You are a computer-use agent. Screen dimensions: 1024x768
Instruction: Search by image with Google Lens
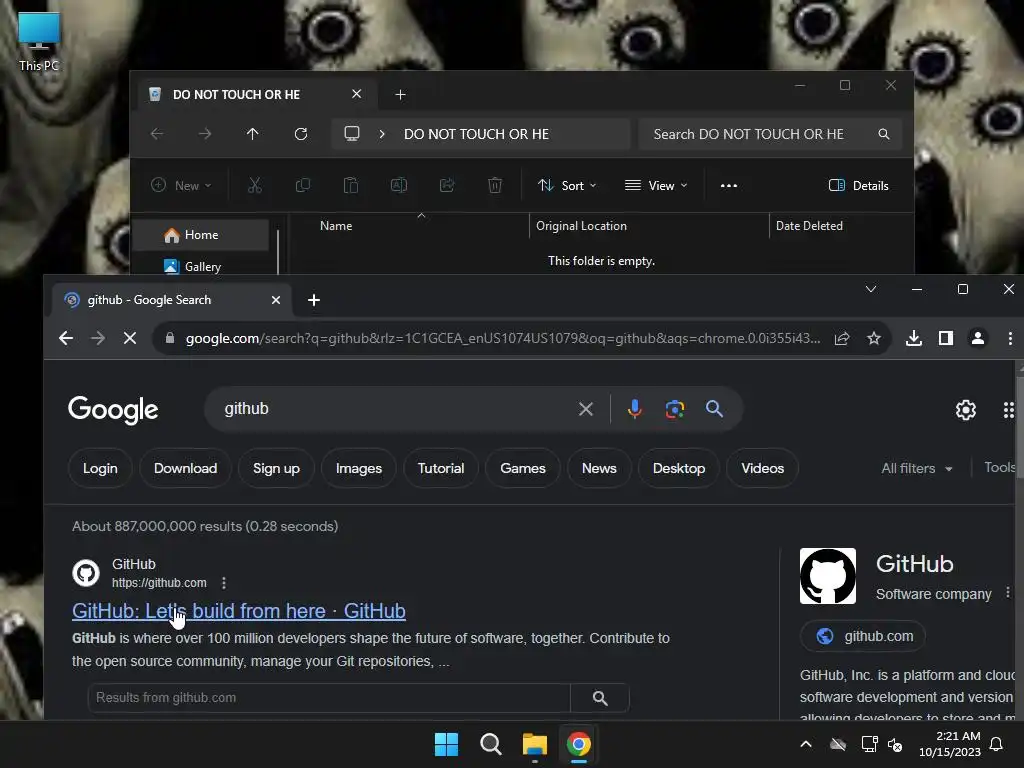[x=675, y=409]
